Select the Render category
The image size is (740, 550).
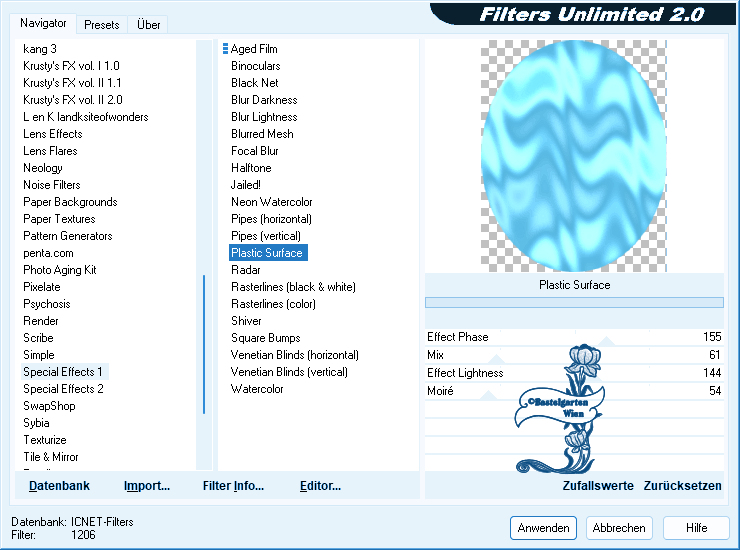click(x=41, y=321)
